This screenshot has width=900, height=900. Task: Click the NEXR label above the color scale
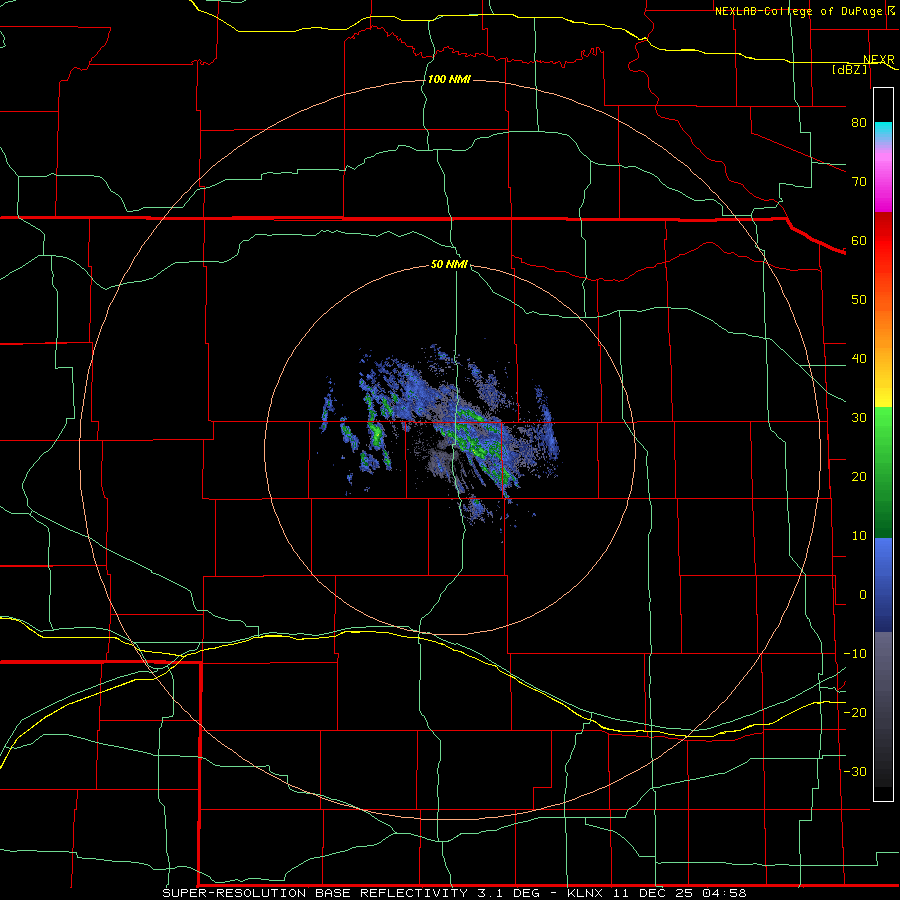click(878, 60)
